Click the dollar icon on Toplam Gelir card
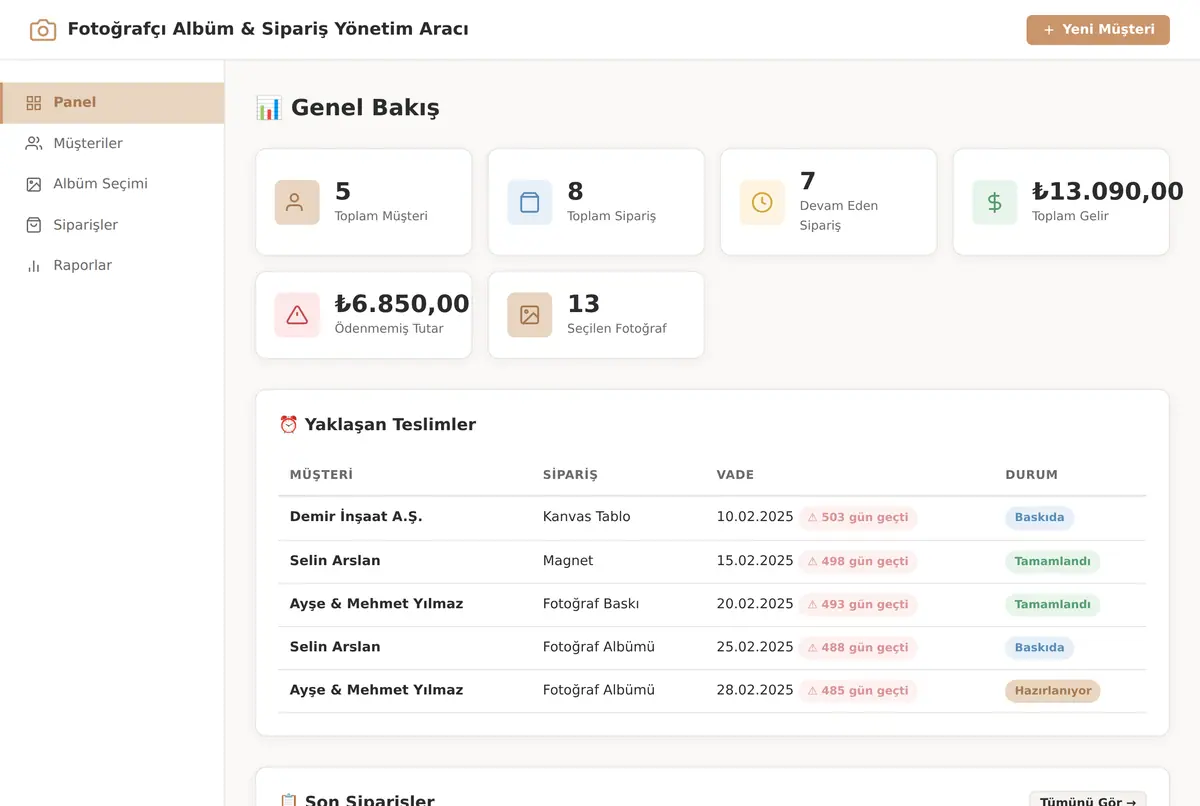The width and height of the screenshot is (1200, 806). click(x=995, y=202)
